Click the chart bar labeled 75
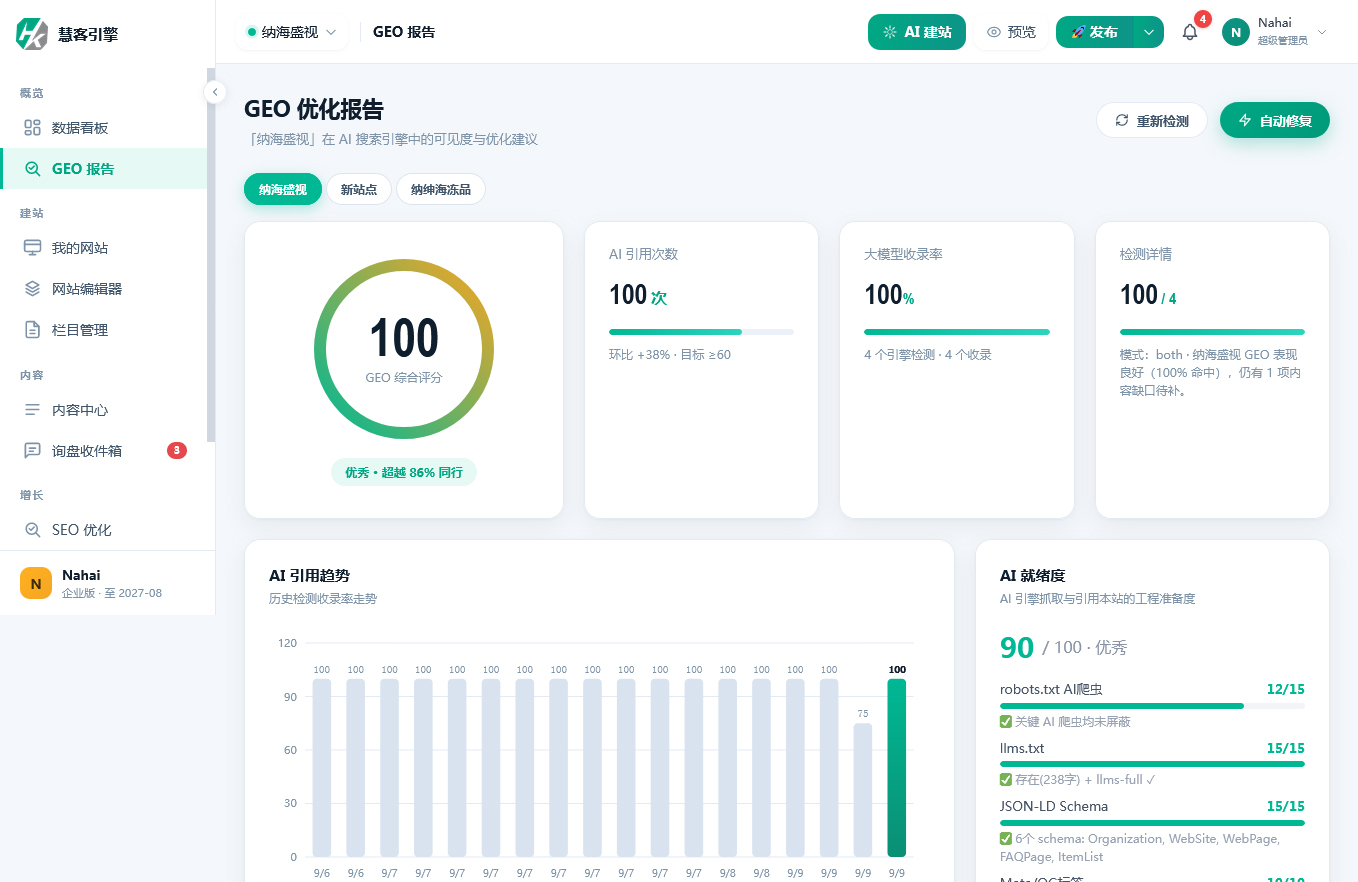Viewport: 1358px width, 882px height. [x=863, y=790]
